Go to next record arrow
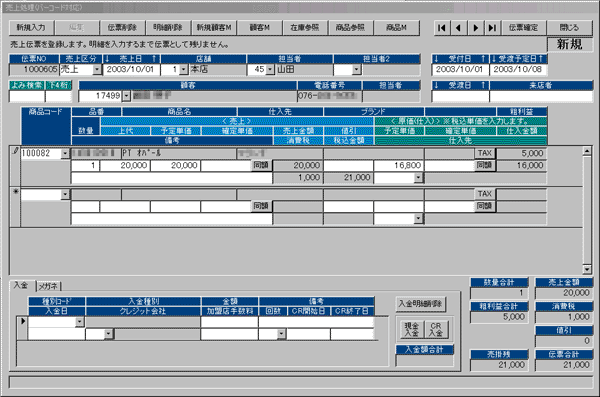This screenshot has width=600, height=397. click(x=476, y=28)
